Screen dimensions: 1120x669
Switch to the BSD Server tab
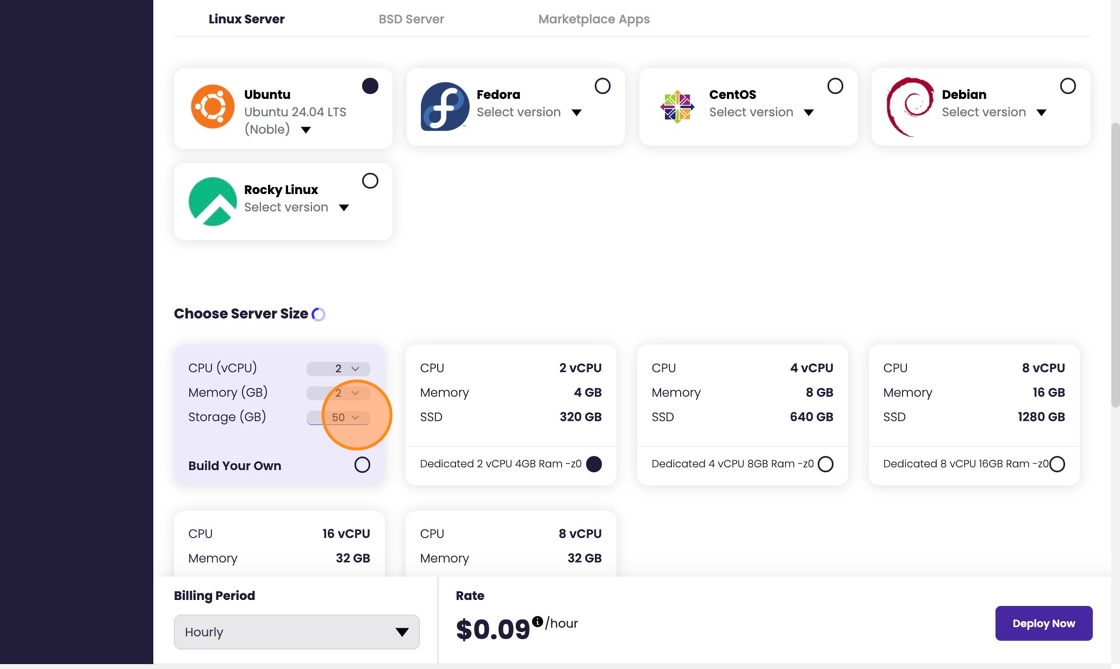[411, 19]
